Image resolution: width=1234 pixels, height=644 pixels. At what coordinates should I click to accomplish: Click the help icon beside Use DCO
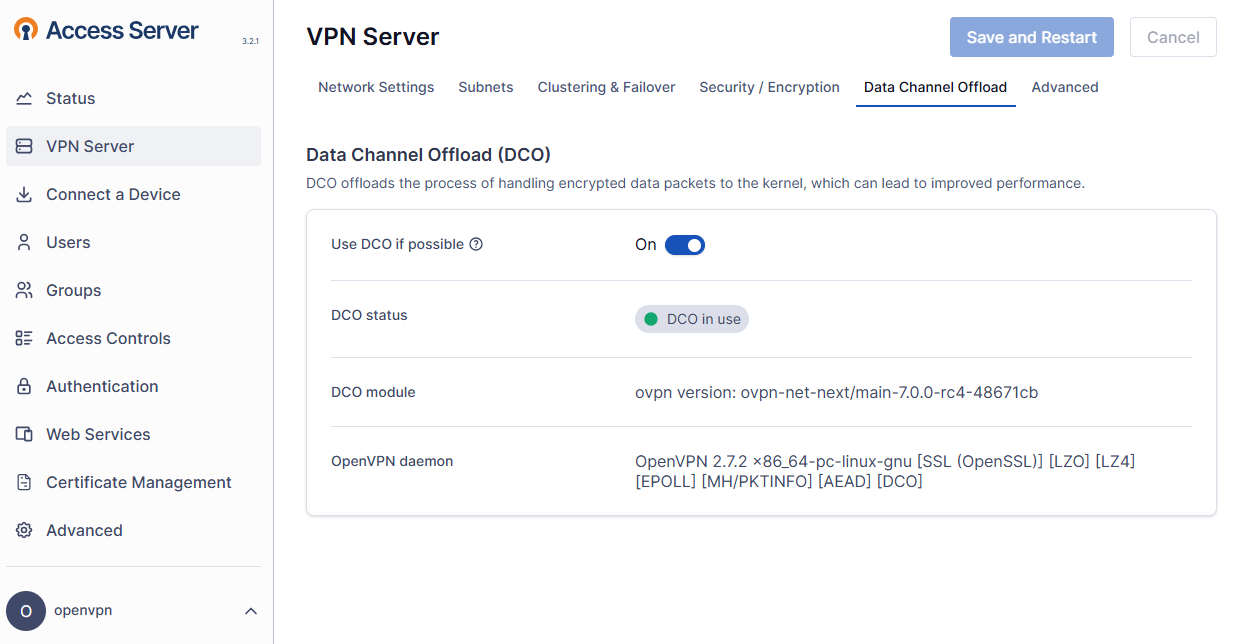click(x=476, y=244)
